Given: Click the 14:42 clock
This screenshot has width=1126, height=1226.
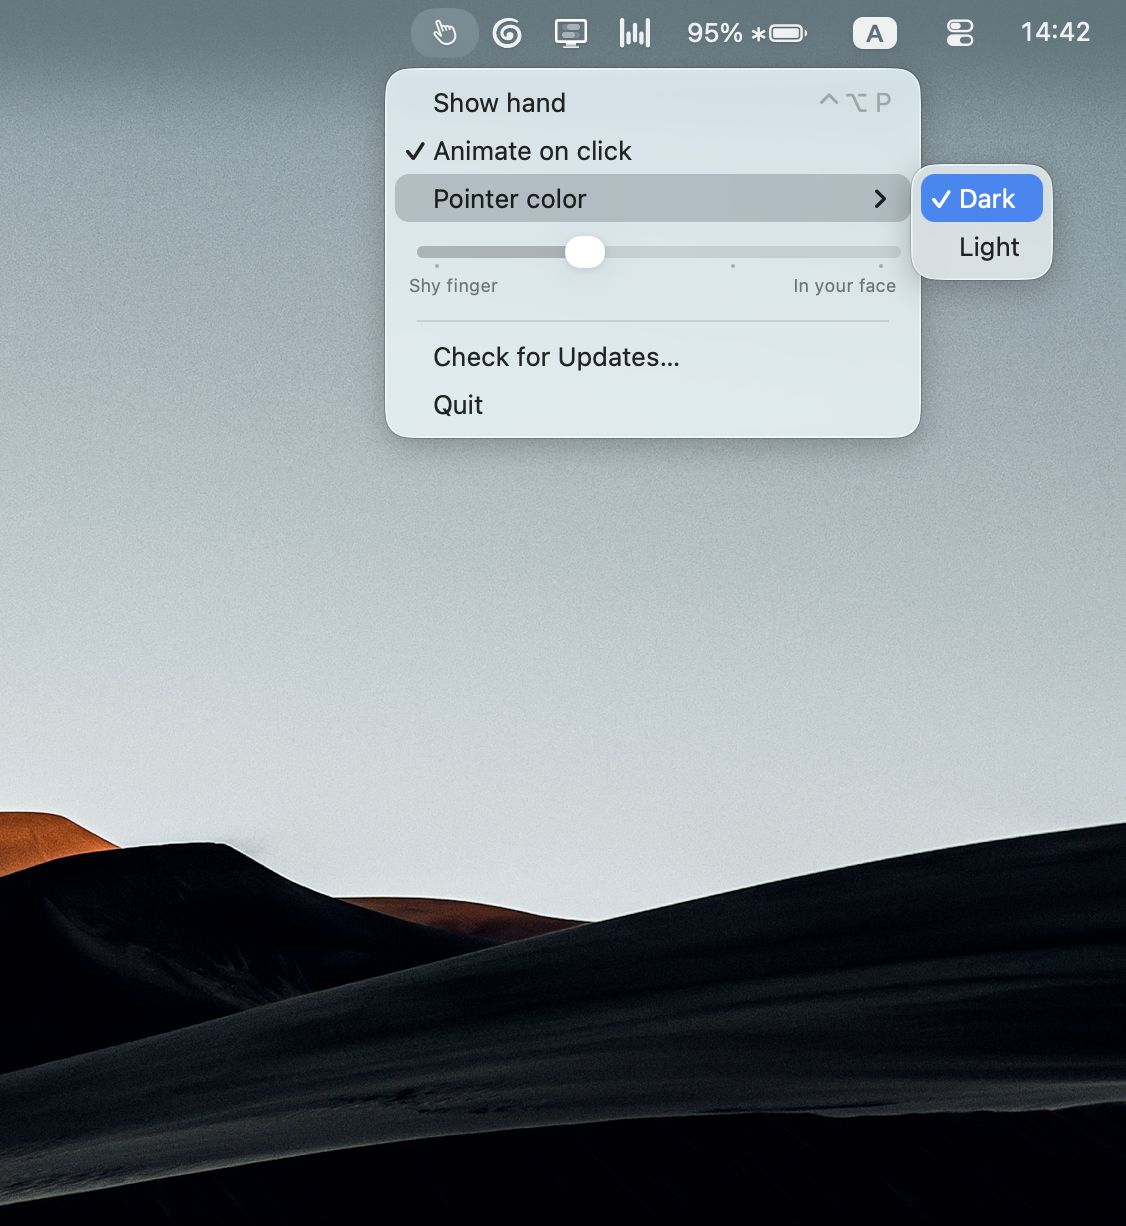Looking at the screenshot, I should click(1055, 32).
